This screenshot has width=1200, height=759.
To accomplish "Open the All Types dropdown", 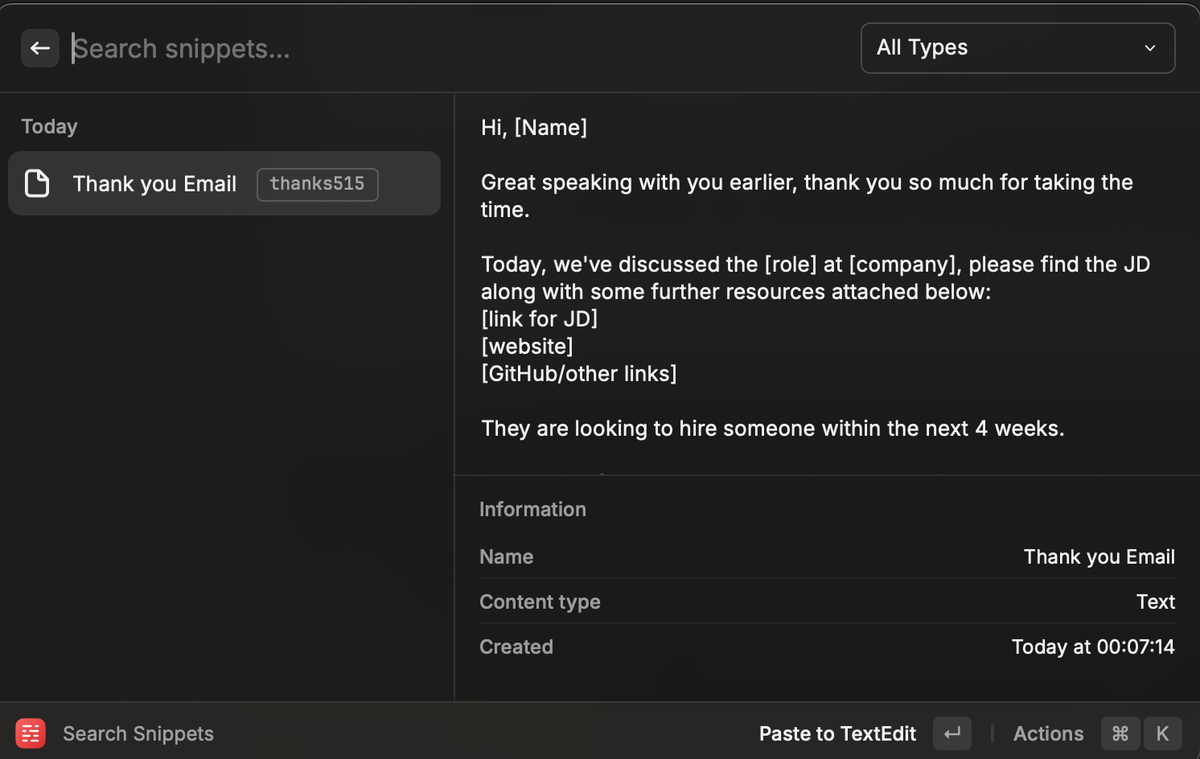I will coord(1018,48).
